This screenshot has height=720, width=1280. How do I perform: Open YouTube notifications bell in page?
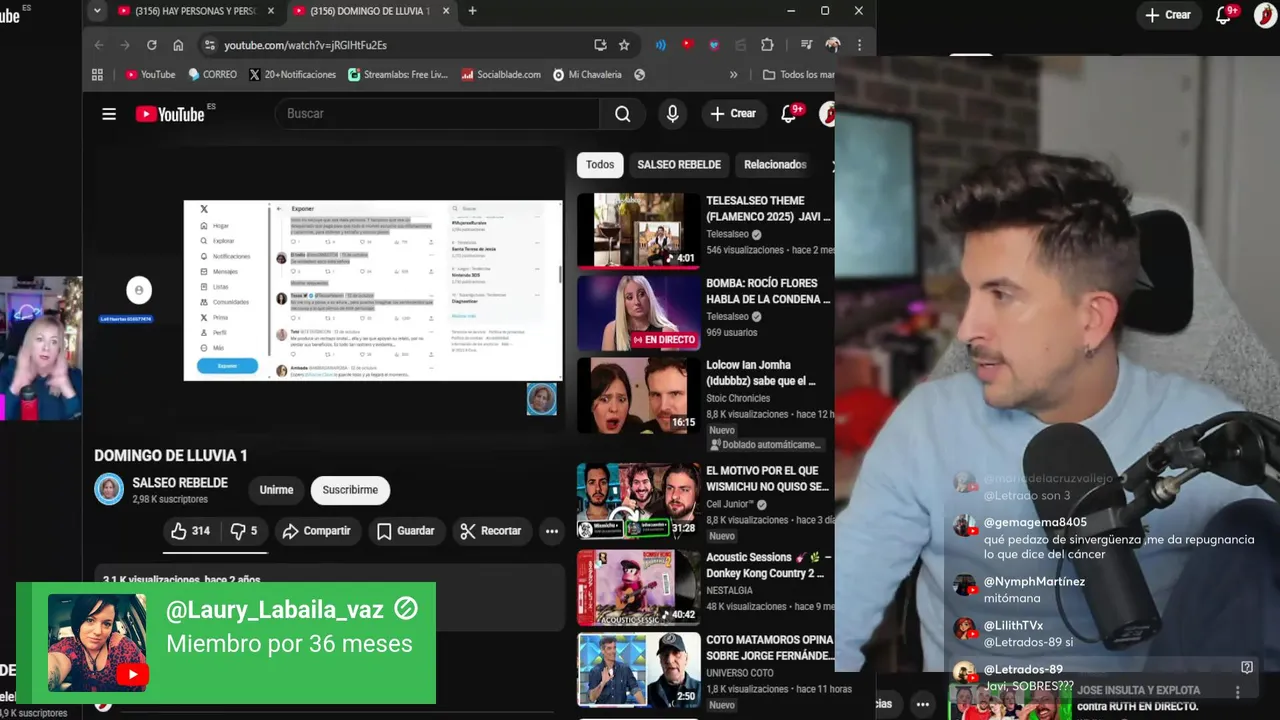(789, 114)
